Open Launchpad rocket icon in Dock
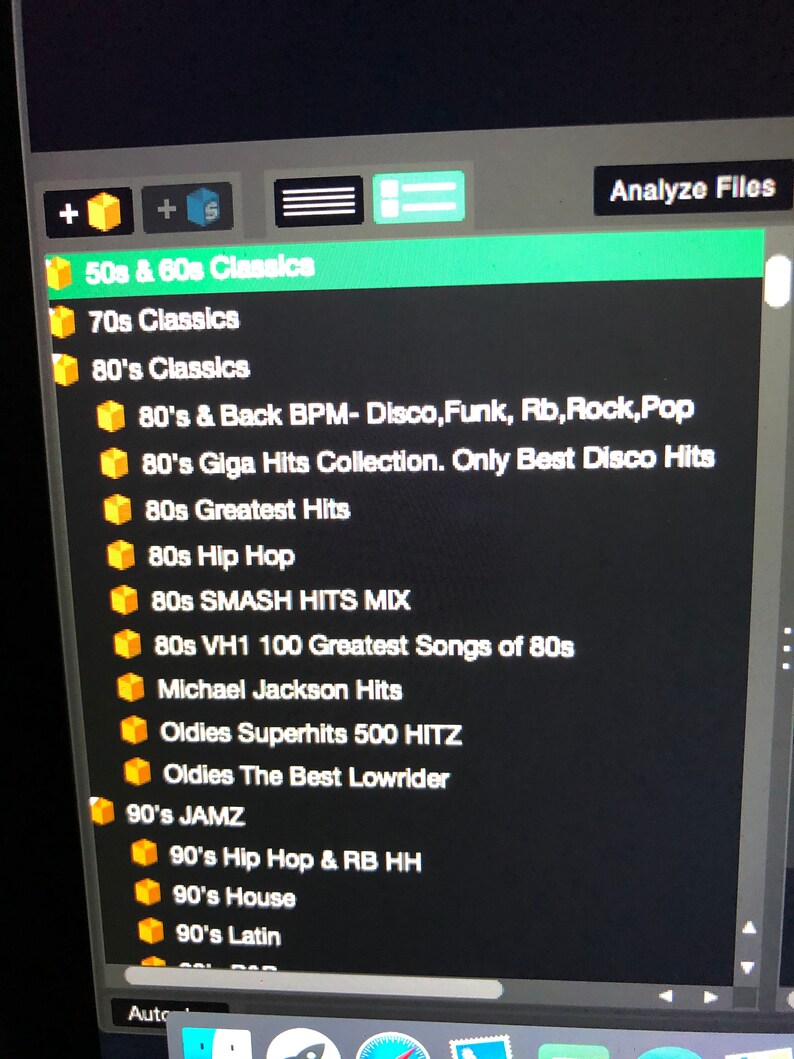The image size is (794, 1059). tap(303, 1044)
